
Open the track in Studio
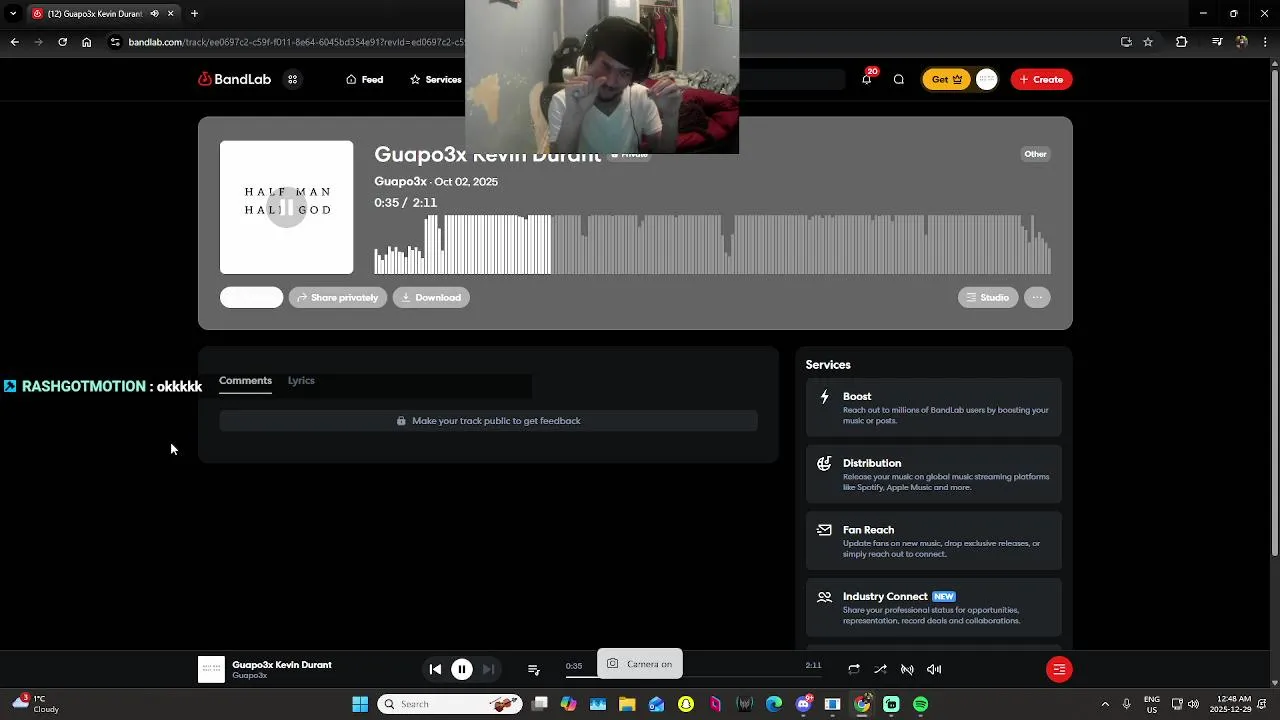coord(987,297)
